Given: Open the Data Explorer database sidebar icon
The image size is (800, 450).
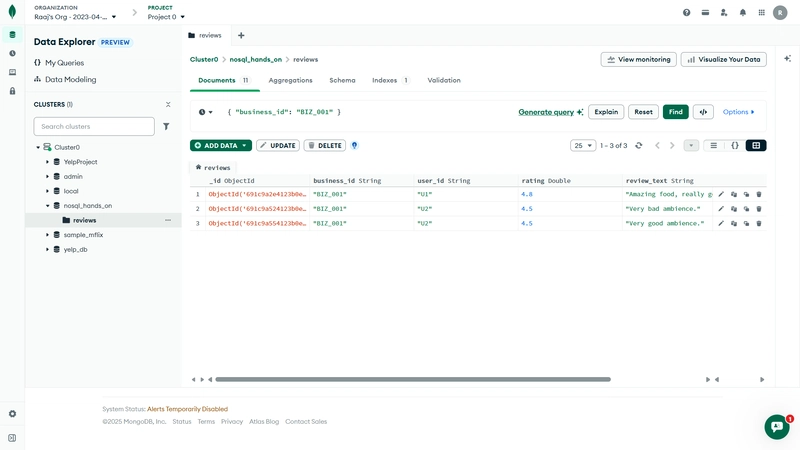Looking at the screenshot, I should pyautogui.click(x=12, y=35).
